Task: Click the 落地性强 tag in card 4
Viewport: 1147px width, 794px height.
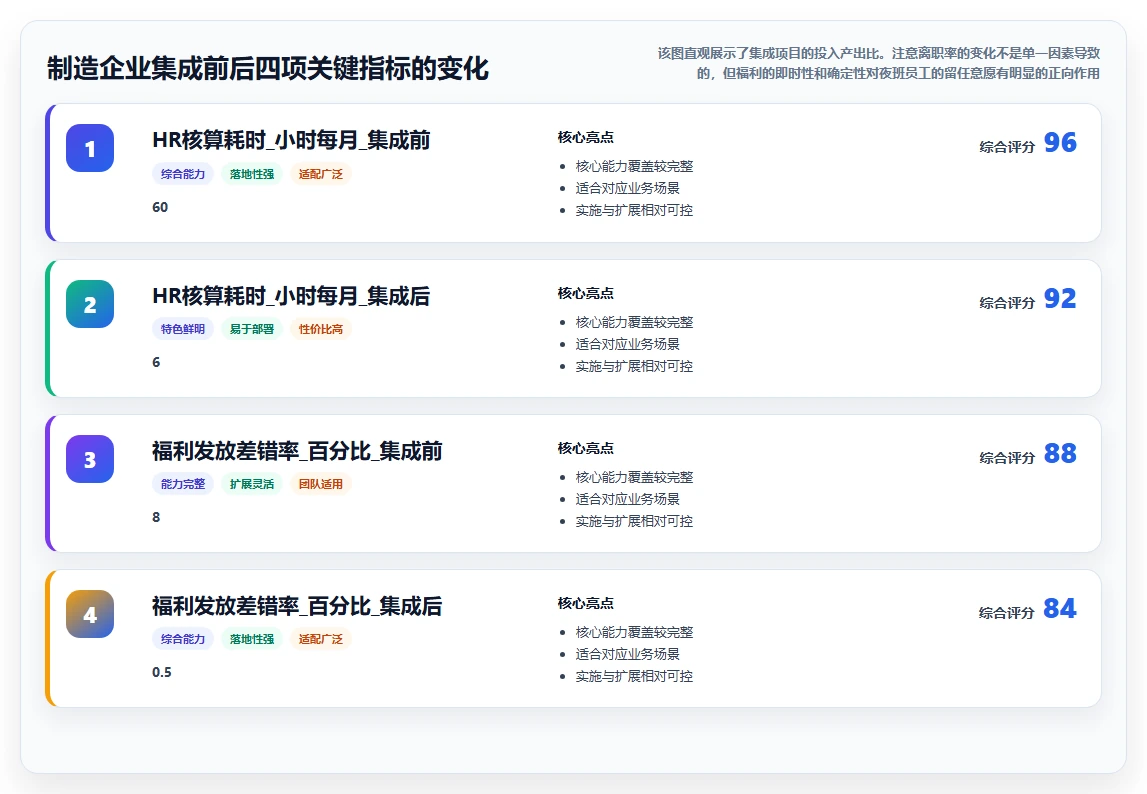Action: pos(252,639)
